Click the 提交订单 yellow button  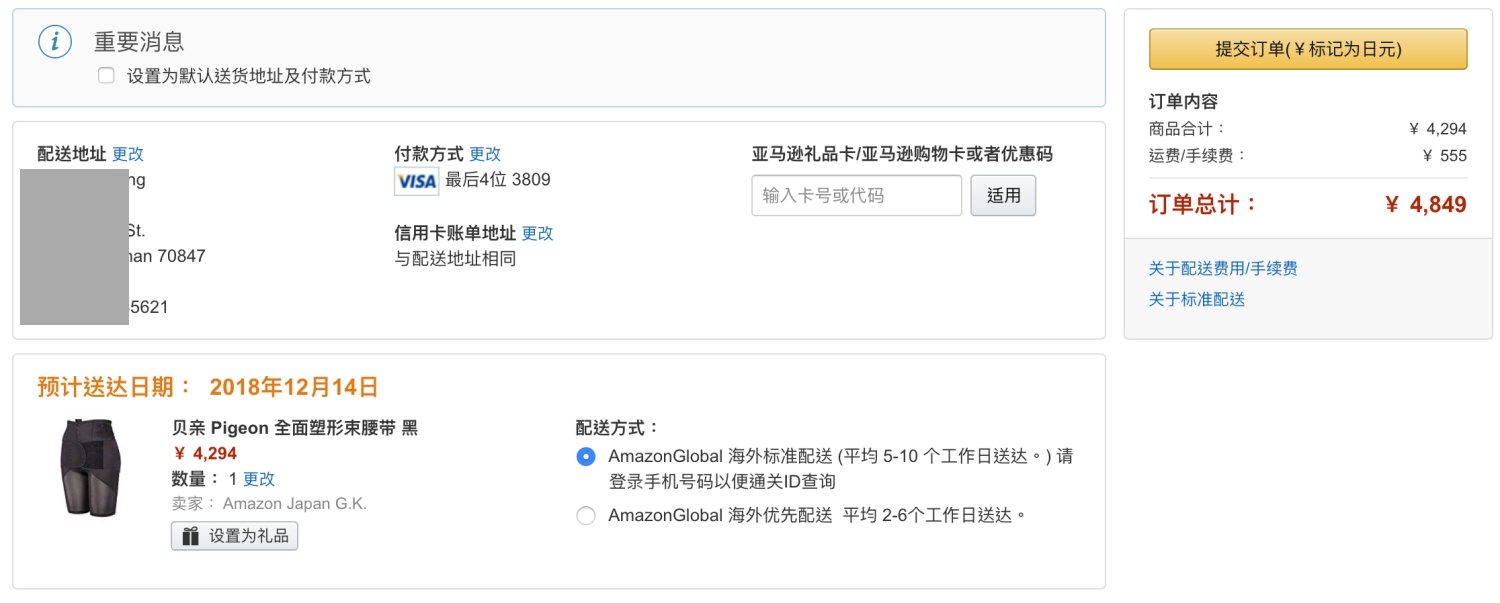coord(1308,49)
